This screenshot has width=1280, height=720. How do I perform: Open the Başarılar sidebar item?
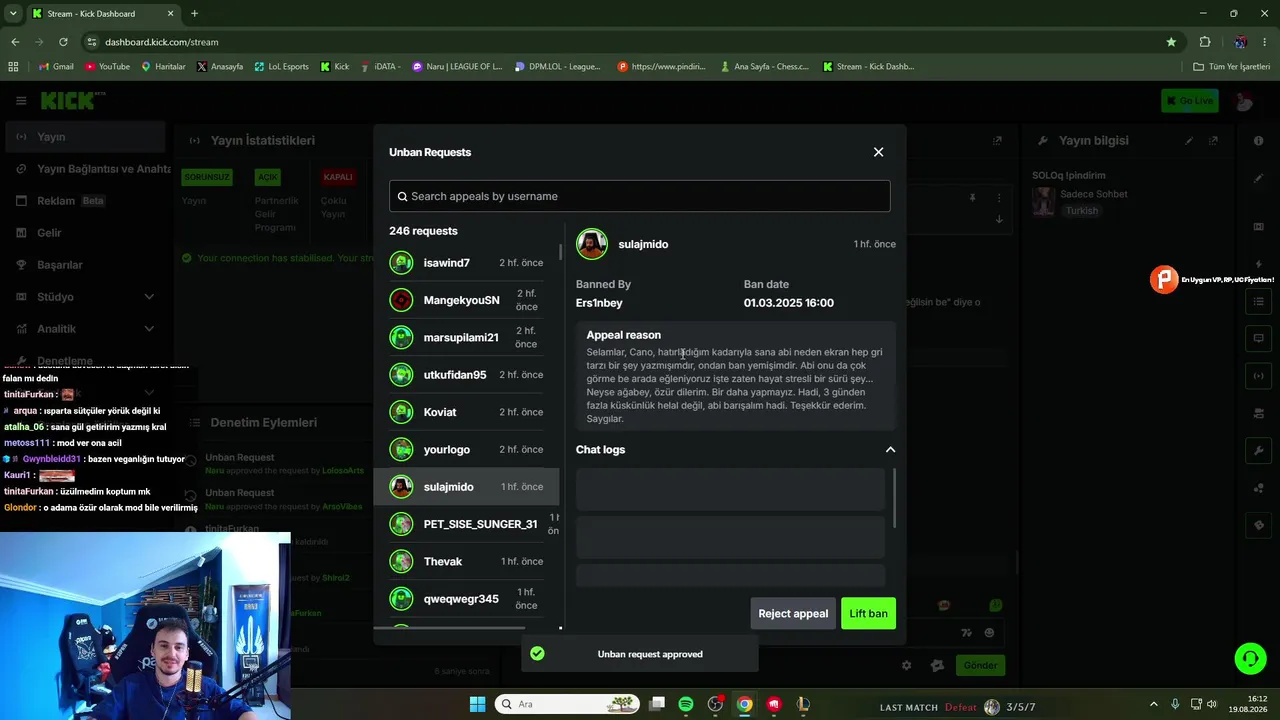[x=84, y=265]
